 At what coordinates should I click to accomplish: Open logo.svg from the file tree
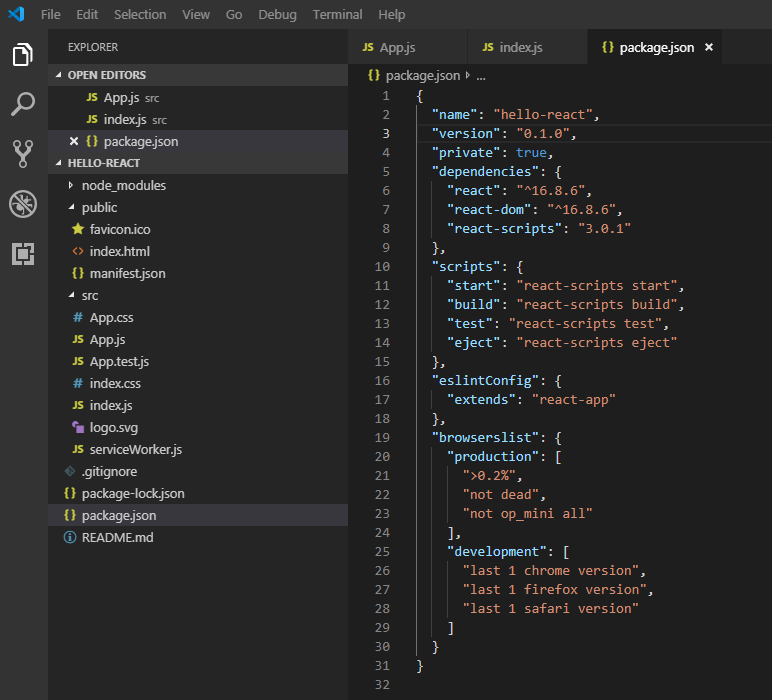[198, 427]
